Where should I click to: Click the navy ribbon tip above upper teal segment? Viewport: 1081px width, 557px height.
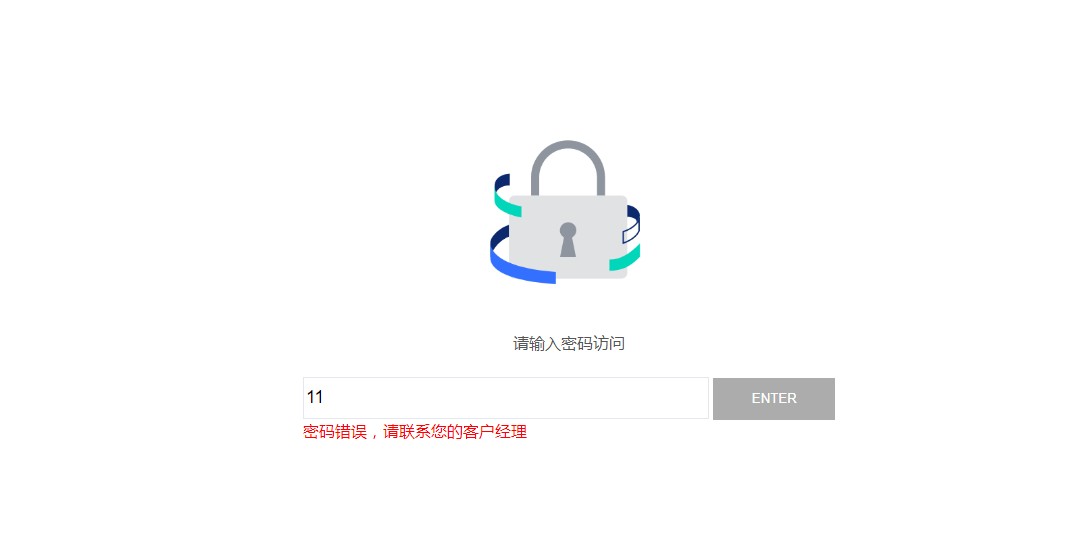click(501, 182)
